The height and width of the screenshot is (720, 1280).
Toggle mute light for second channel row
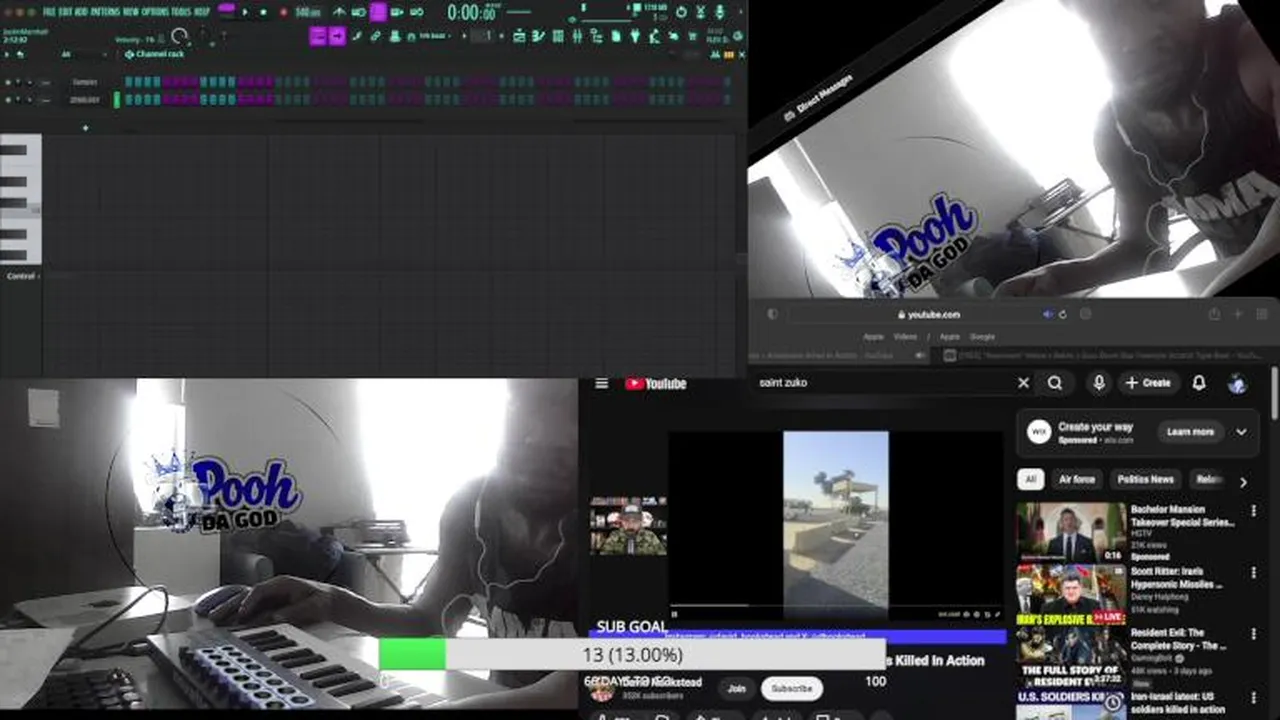click(x=8, y=99)
